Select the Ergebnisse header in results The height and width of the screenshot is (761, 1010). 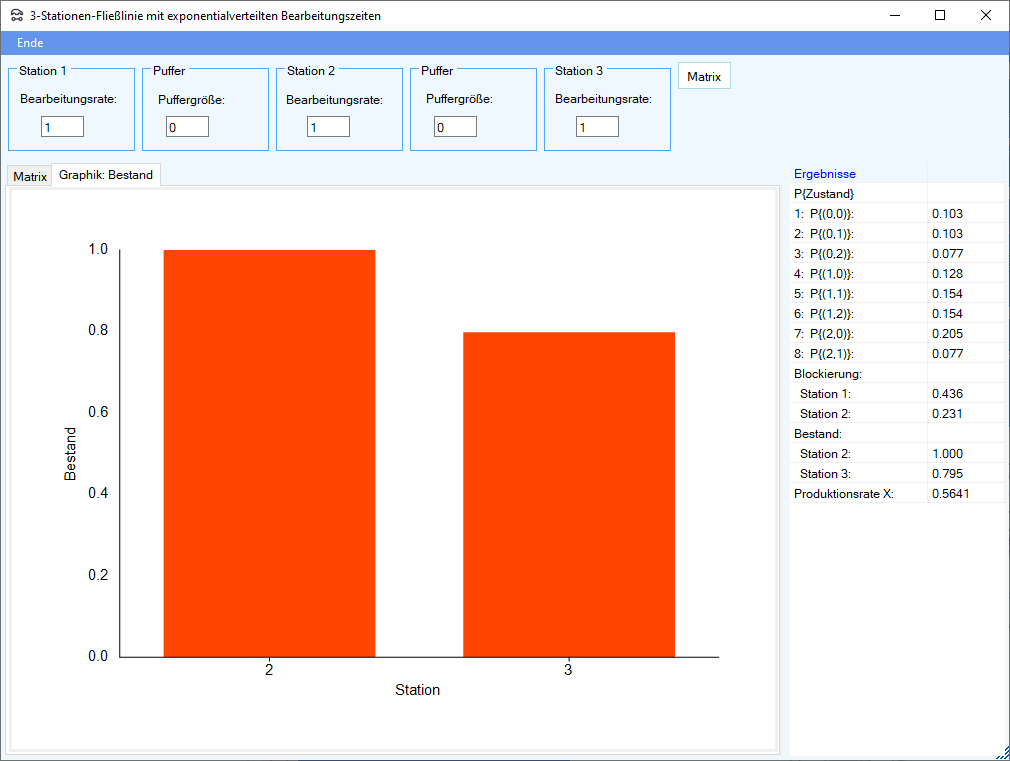point(825,174)
